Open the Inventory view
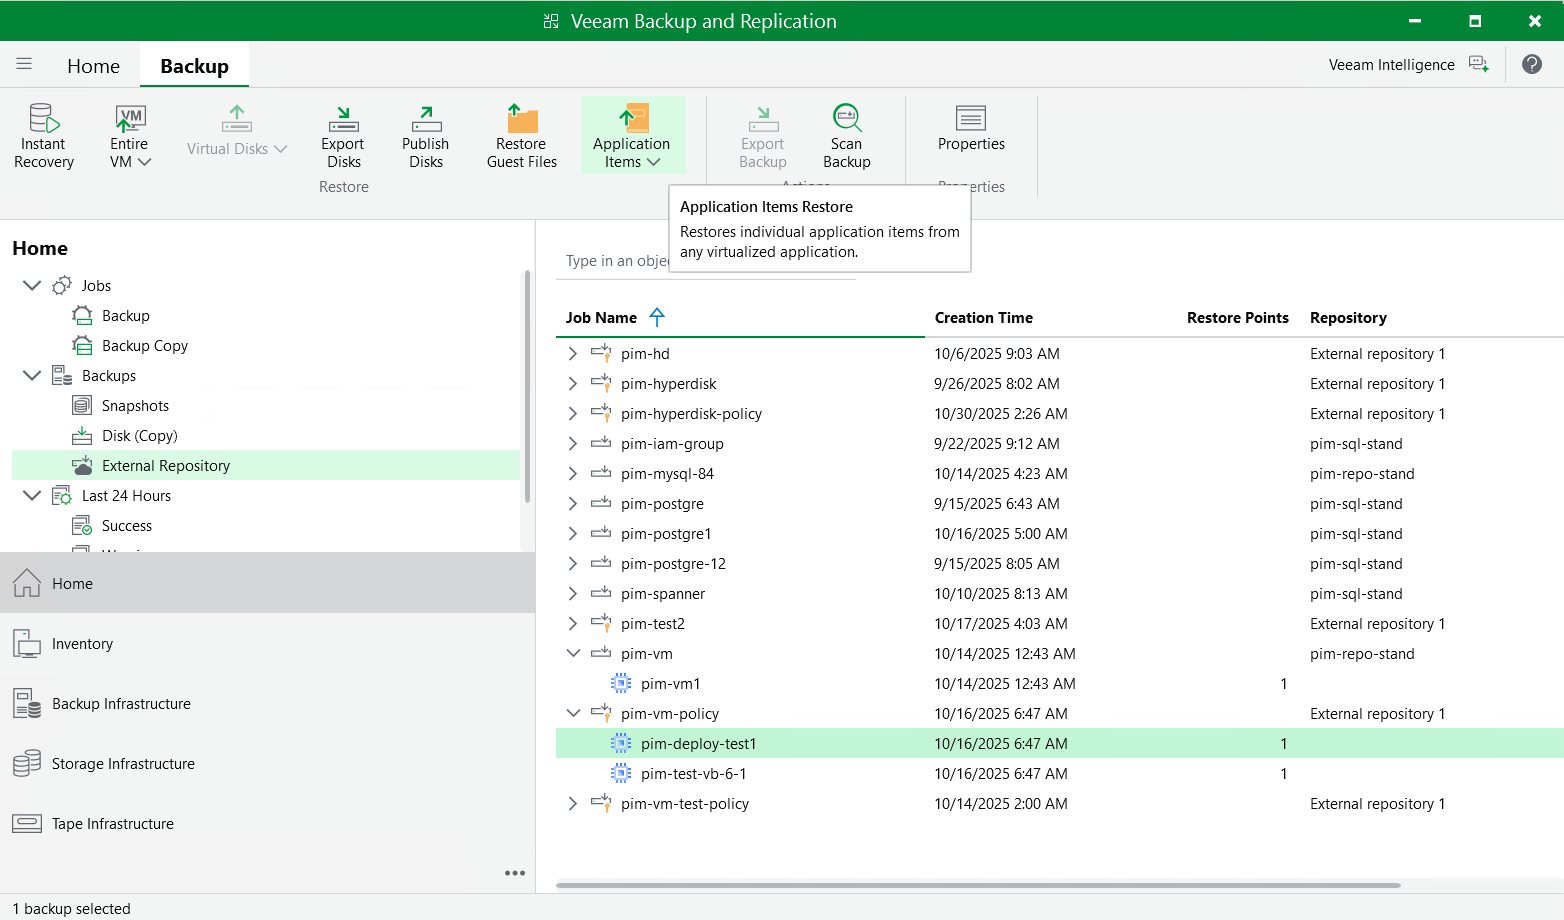The width and height of the screenshot is (1564, 920). [267, 643]
